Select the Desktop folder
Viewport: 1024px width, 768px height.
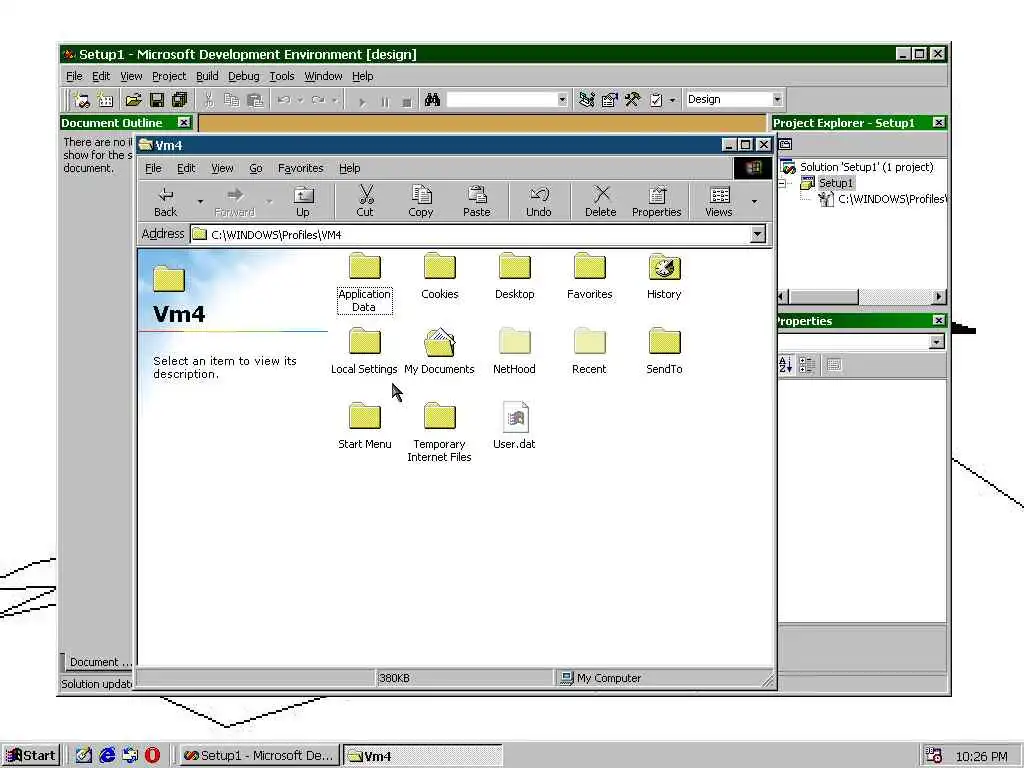(515, 276)
